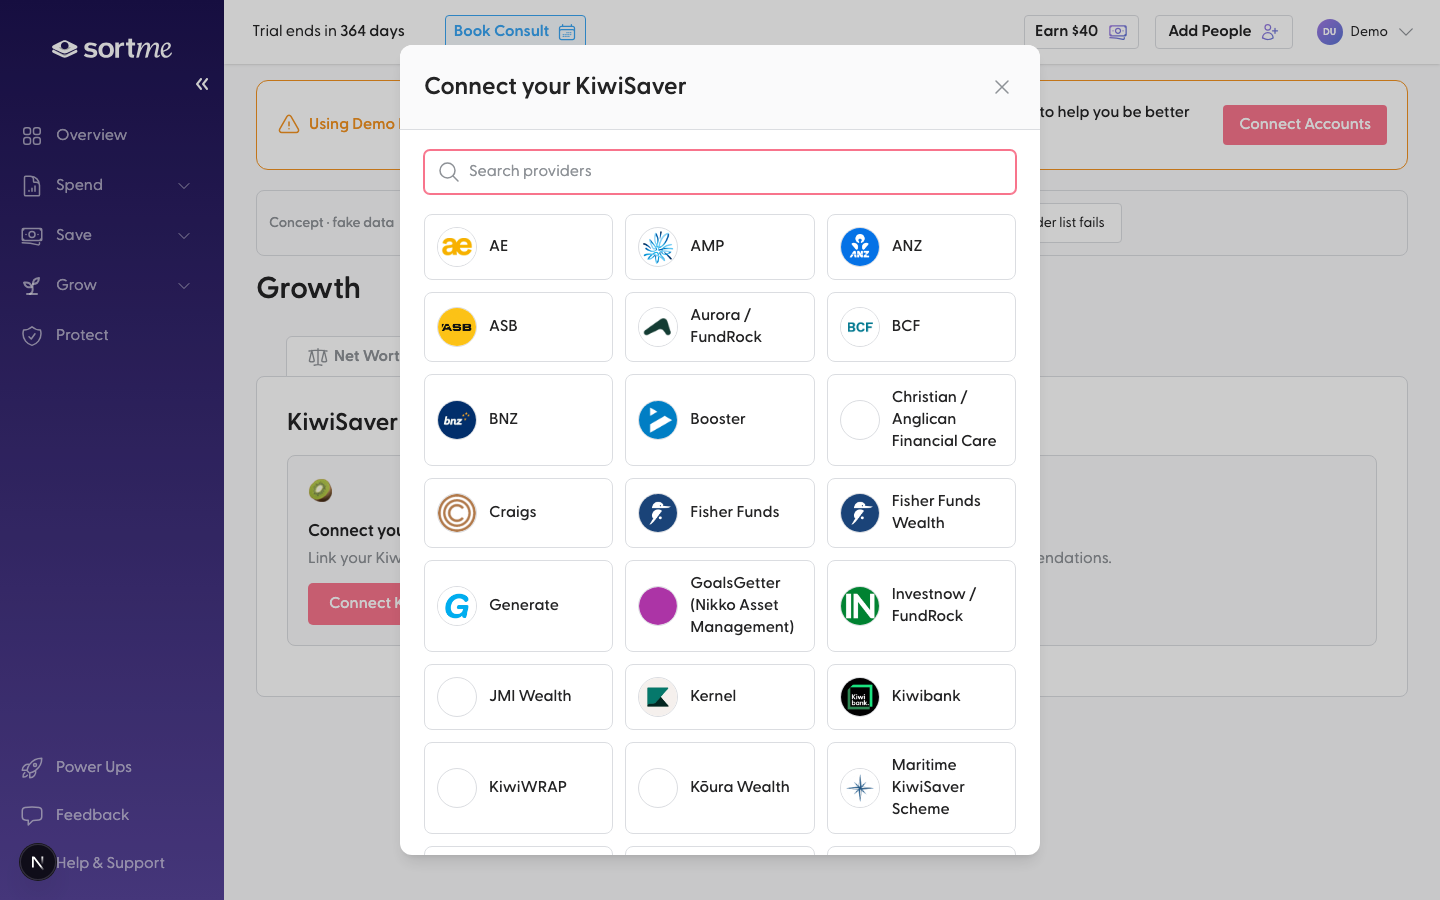Expand the Spend menu chevron
This screenshot has width=1440, height=900.
[184, 185]
